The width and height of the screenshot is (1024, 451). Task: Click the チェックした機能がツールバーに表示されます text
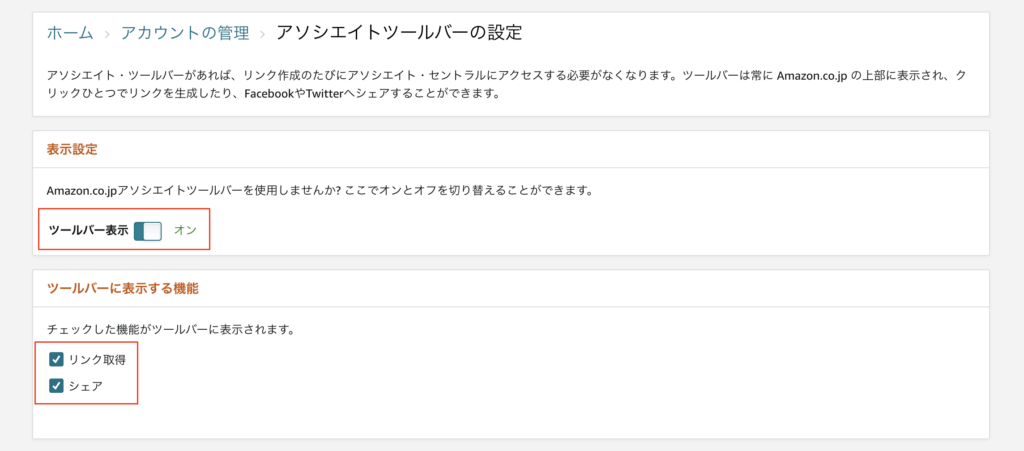pyautogui.click(x=171, y=330)
